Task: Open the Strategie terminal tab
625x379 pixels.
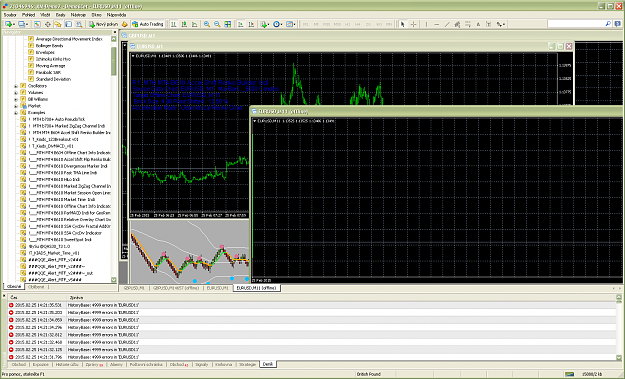Action: (247, 365)
